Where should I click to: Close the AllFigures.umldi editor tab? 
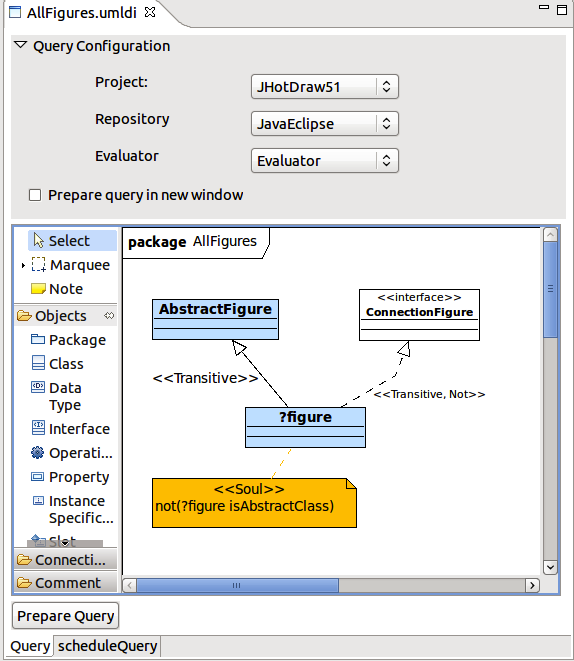point(150,13)
